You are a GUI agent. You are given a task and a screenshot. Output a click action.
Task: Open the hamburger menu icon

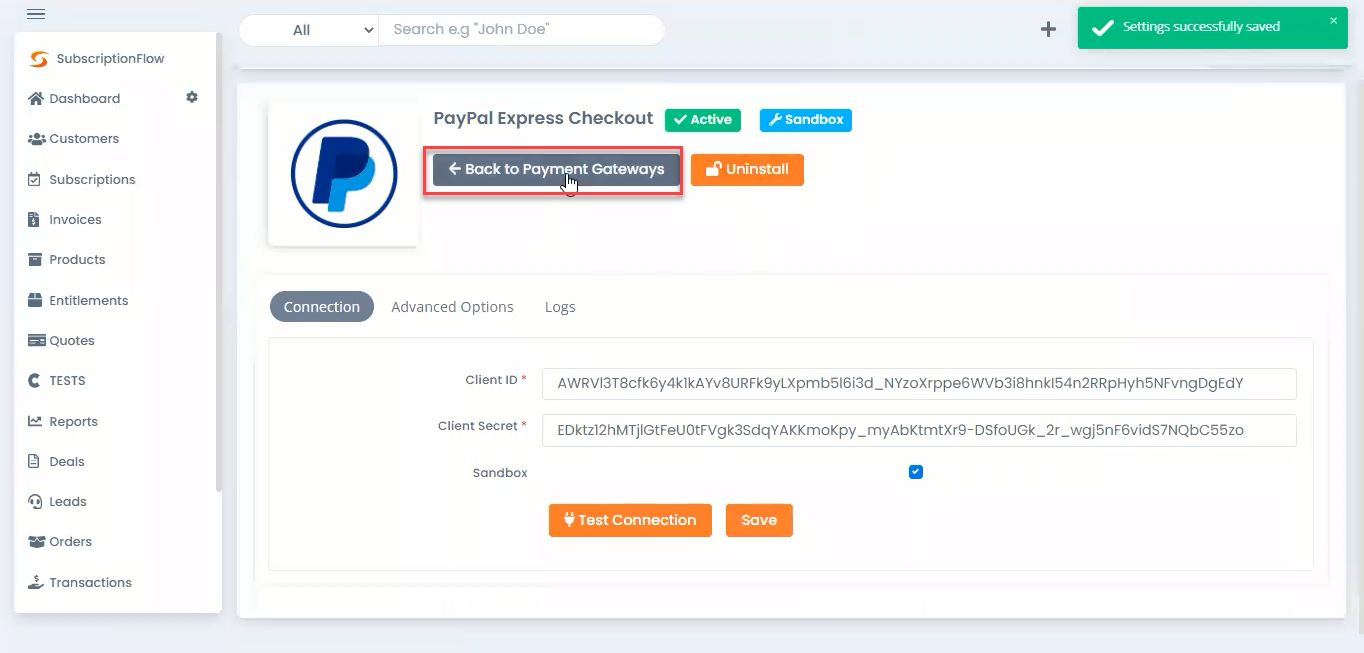coord(36,14)
